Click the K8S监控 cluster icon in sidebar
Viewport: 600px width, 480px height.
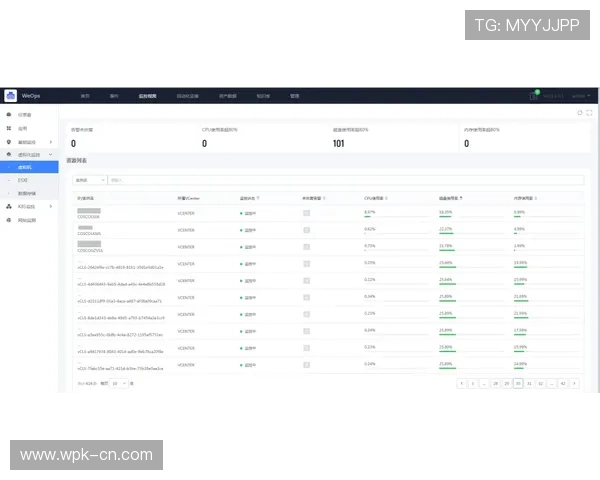[x=9, y=206]
